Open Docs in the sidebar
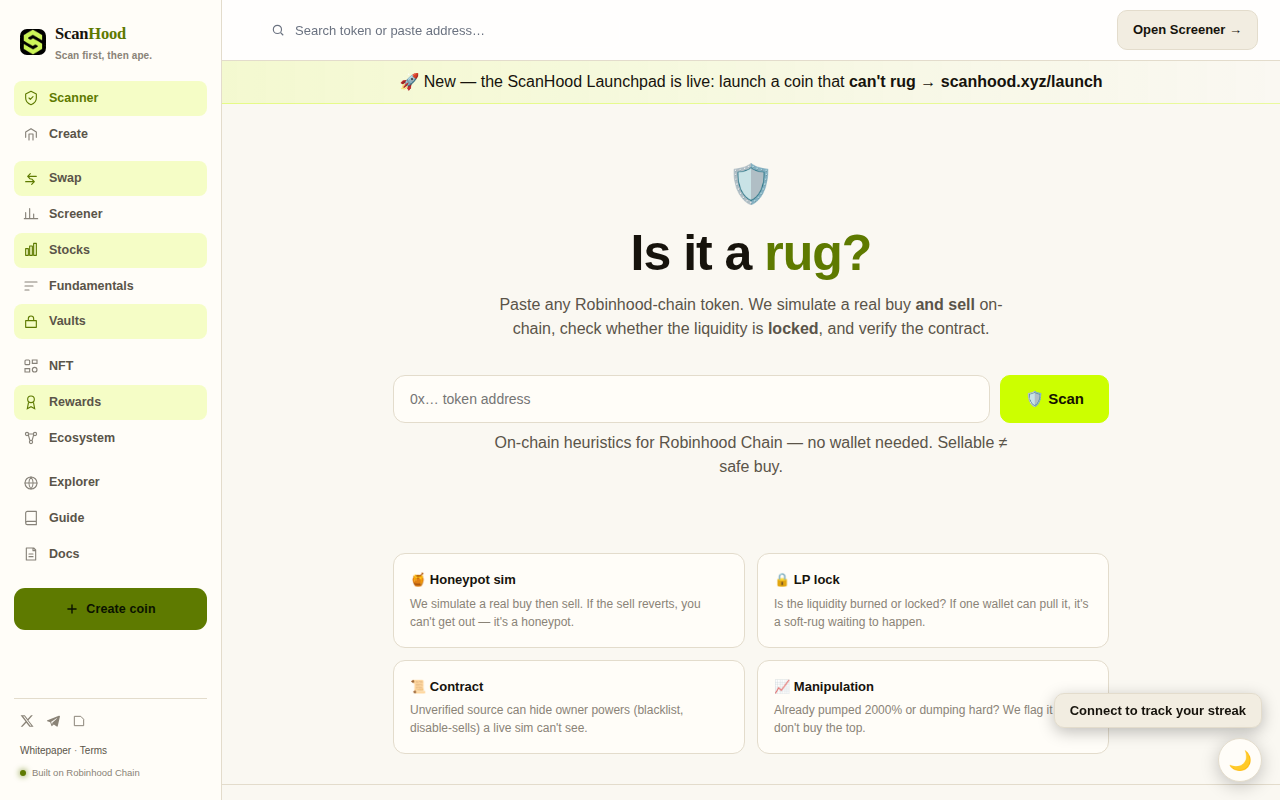This screenshot has width=1280, height=800. 110,554
